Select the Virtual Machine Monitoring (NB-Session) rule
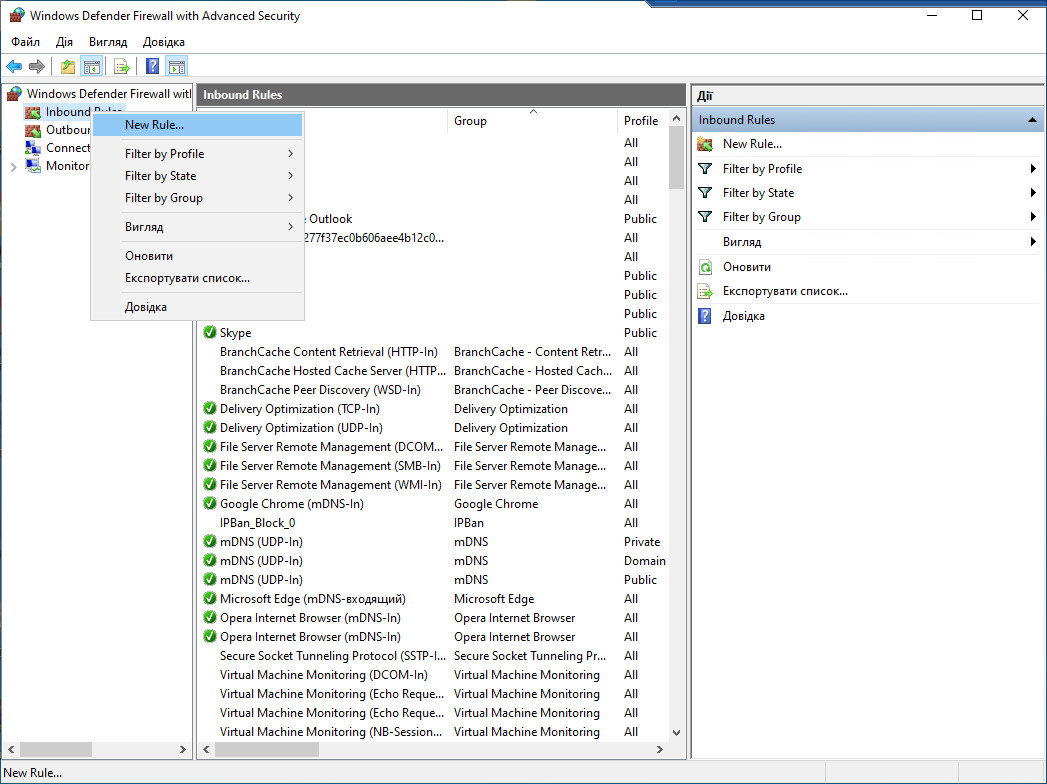Image resolution: width=1047 pixels, height=784 pixels. [331, 732]
